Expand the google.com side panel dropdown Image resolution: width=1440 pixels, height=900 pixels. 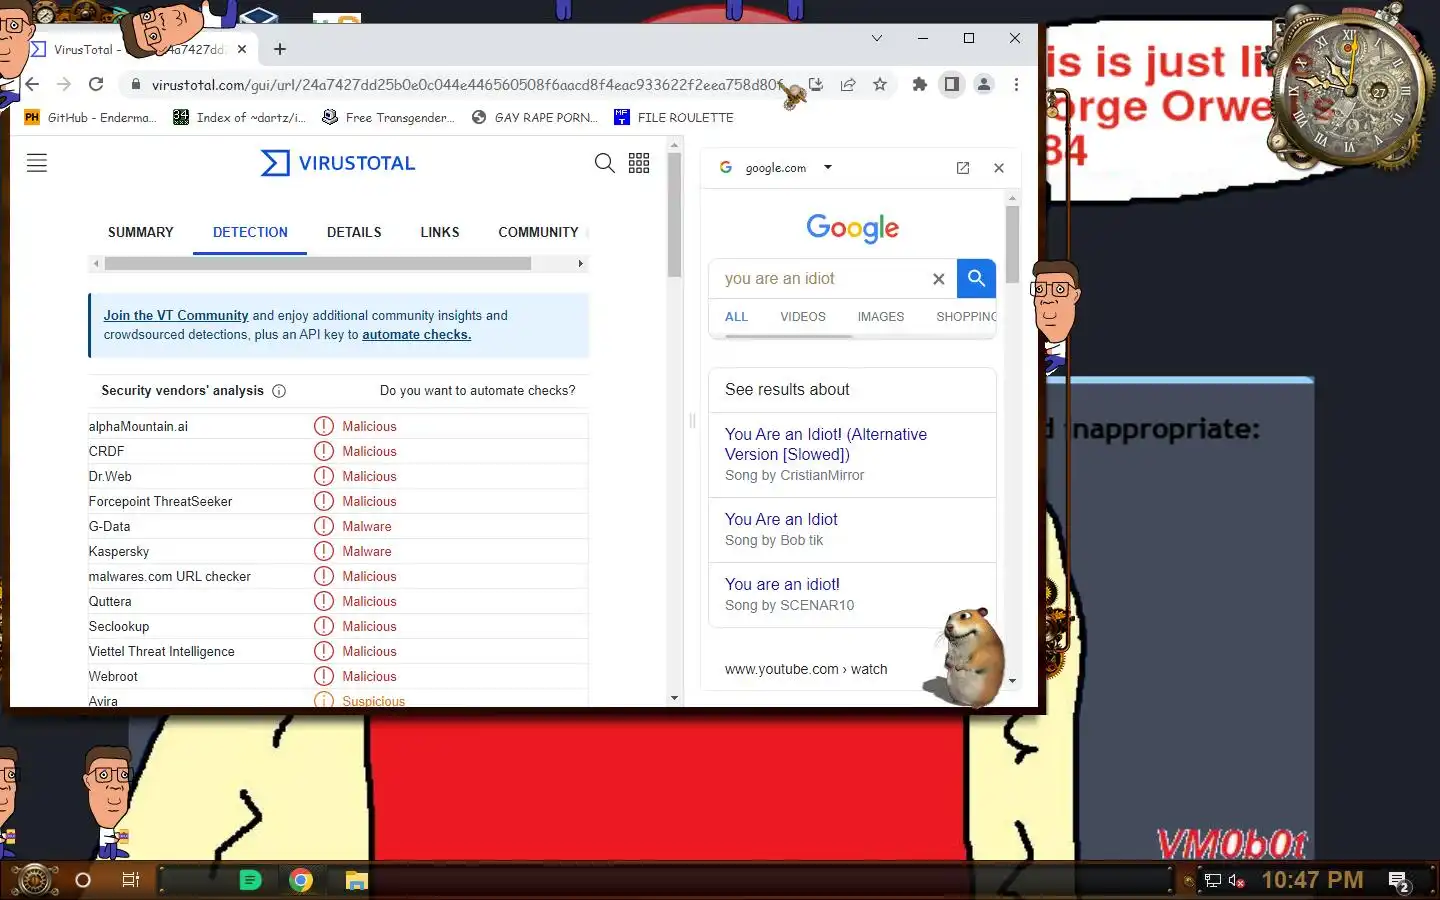click(x=828, y=167)
